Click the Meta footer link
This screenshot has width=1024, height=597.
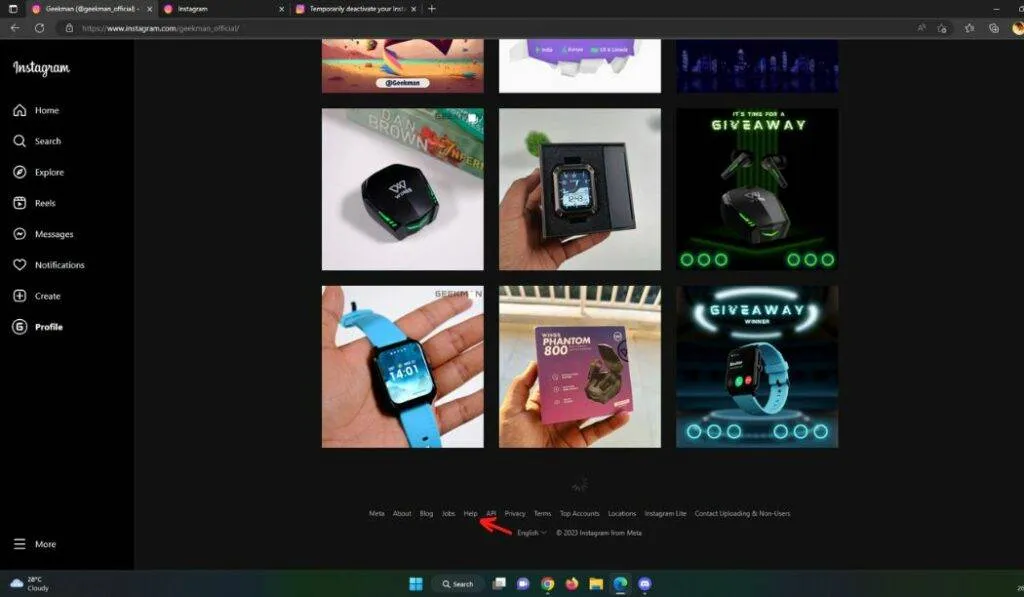point(377,513)
